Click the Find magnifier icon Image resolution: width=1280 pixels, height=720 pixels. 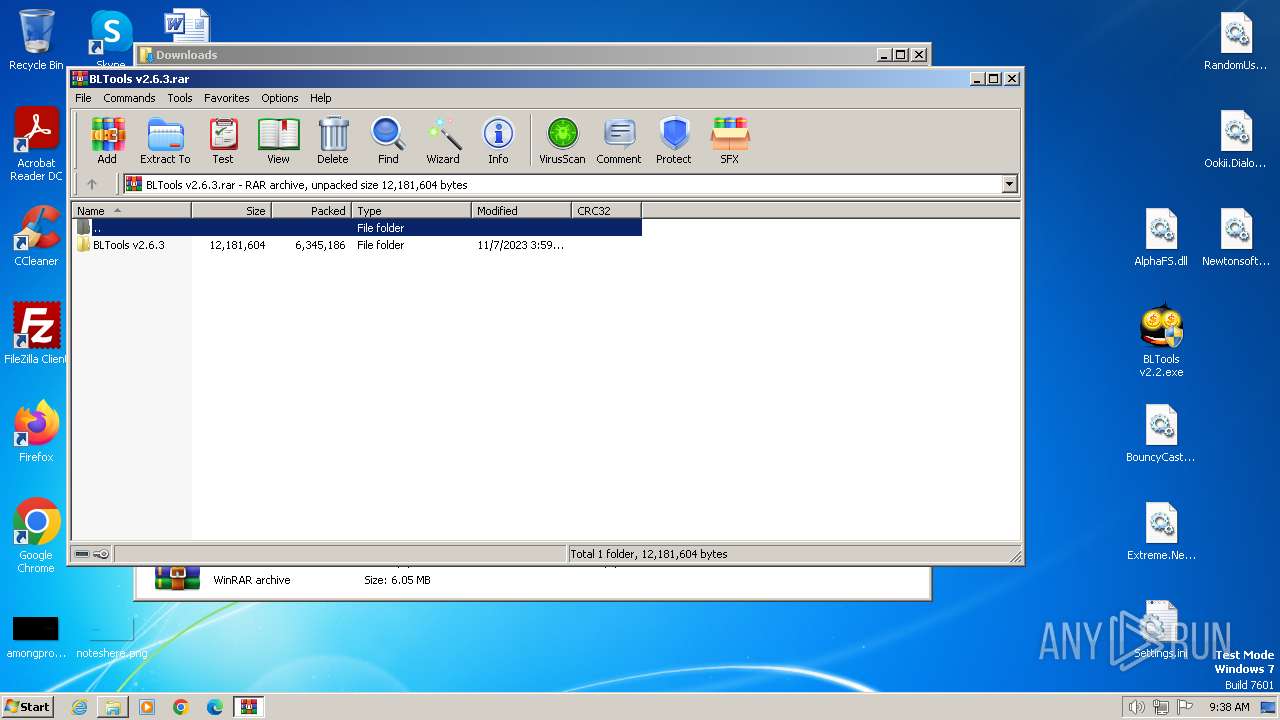[388, 140]
